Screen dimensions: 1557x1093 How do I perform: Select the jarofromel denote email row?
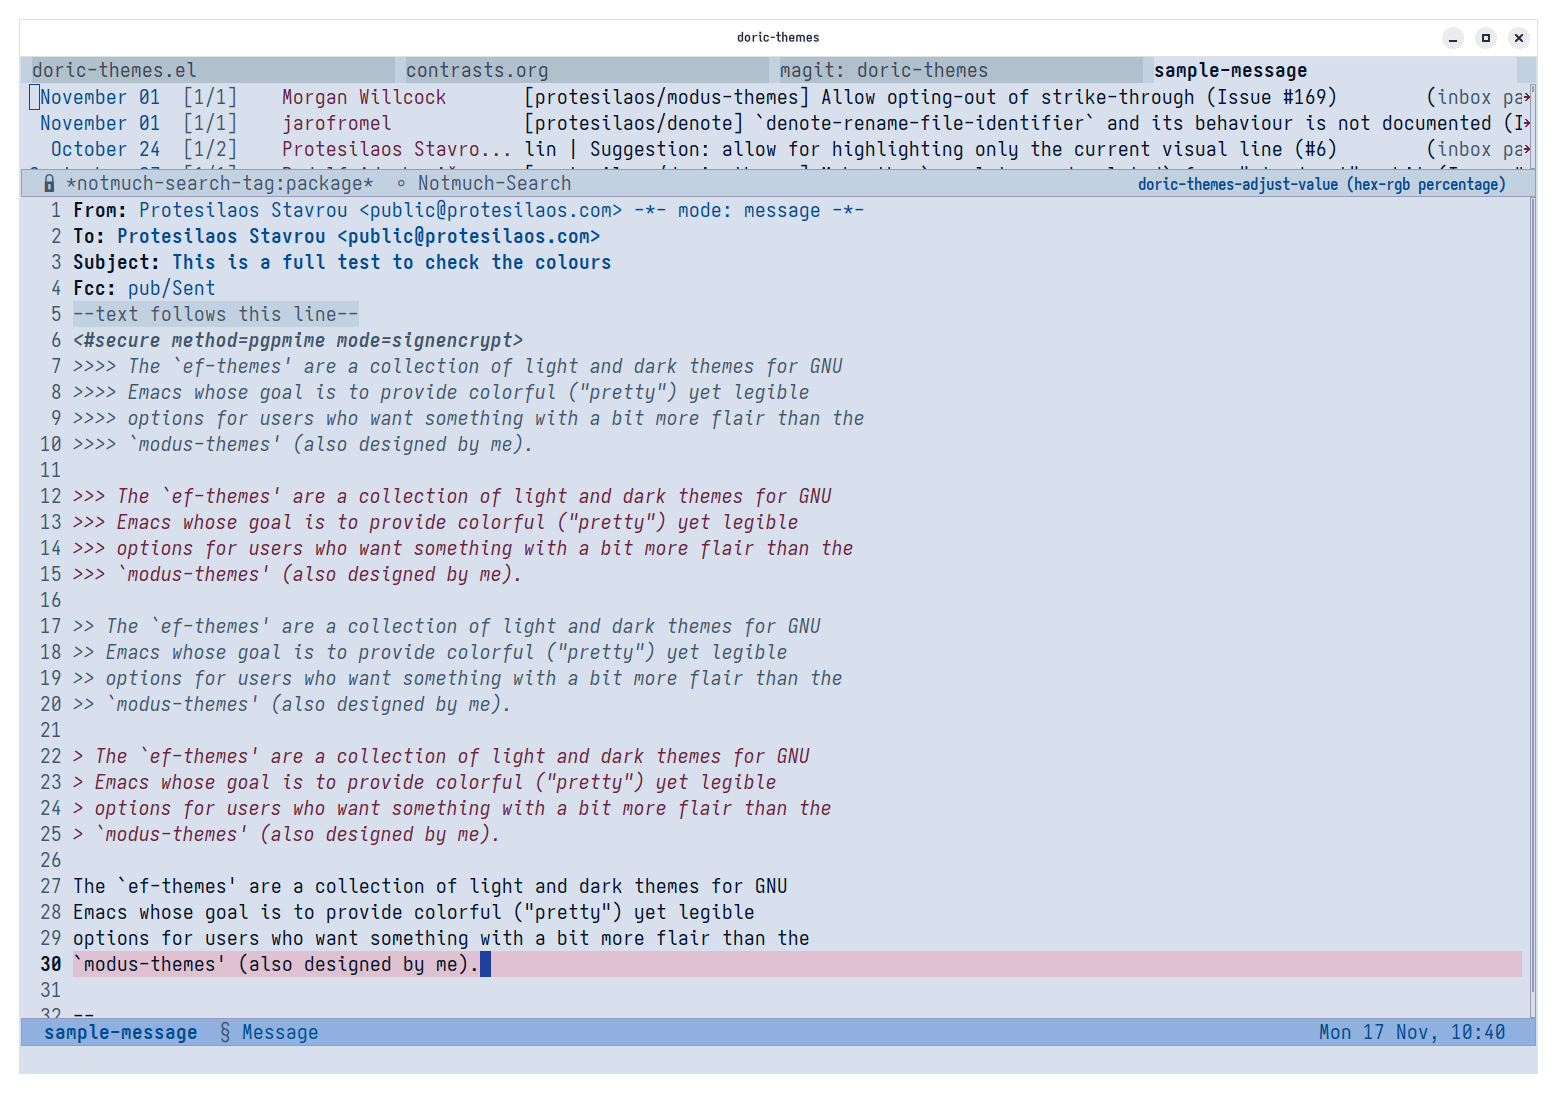(336, 123)
